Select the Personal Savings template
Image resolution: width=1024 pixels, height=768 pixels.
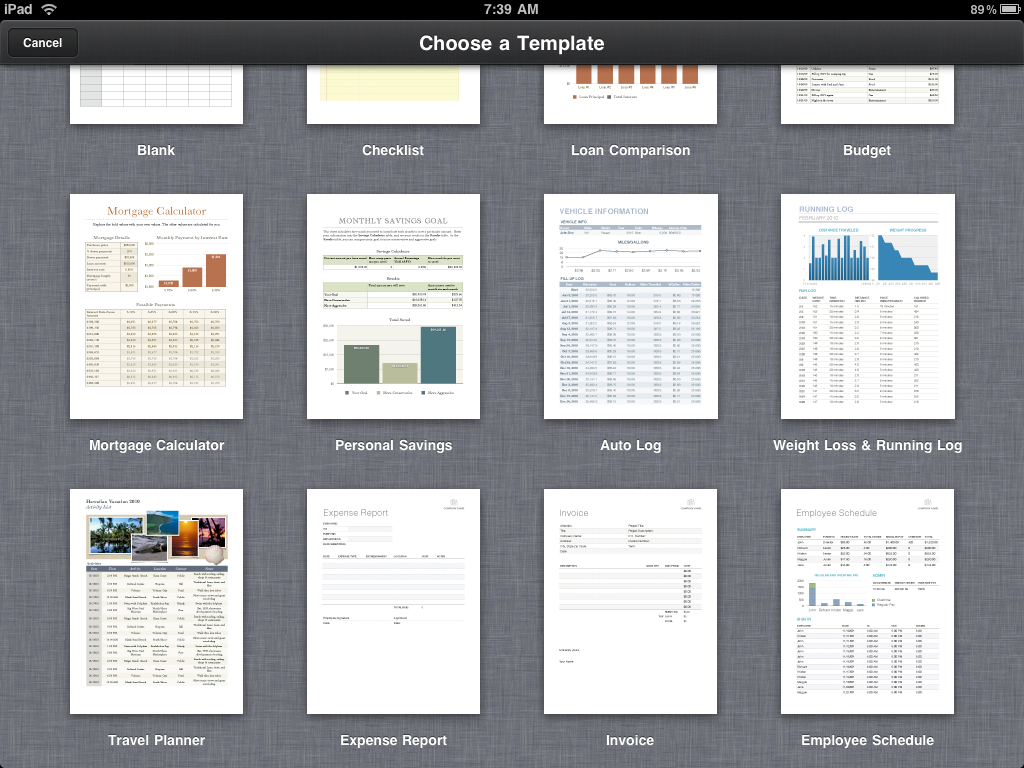[x=393, y=306]
